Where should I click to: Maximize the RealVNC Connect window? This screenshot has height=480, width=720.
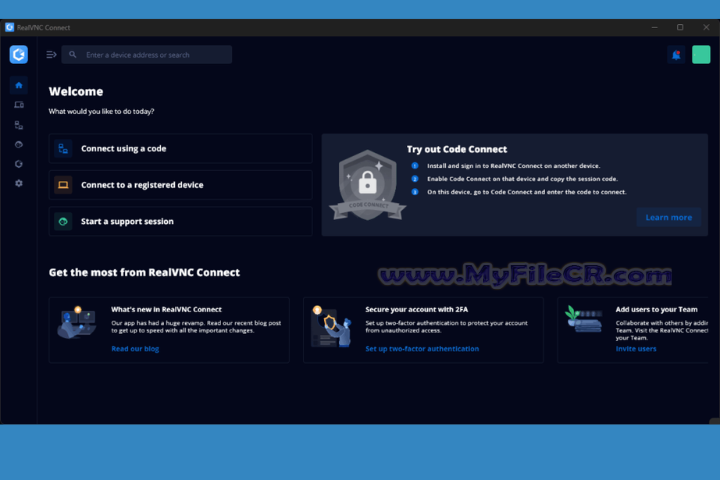click(x=680, y=27)
